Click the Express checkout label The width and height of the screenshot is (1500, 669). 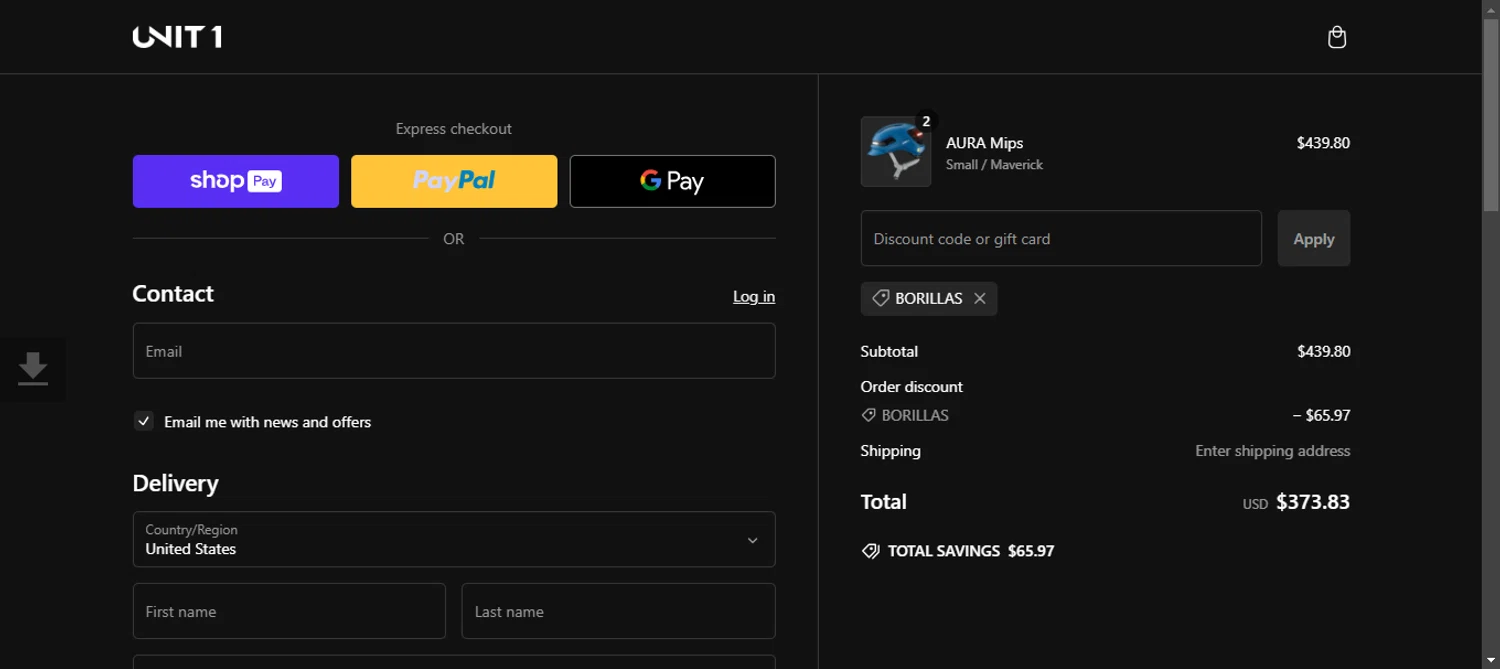pos(454,129)
